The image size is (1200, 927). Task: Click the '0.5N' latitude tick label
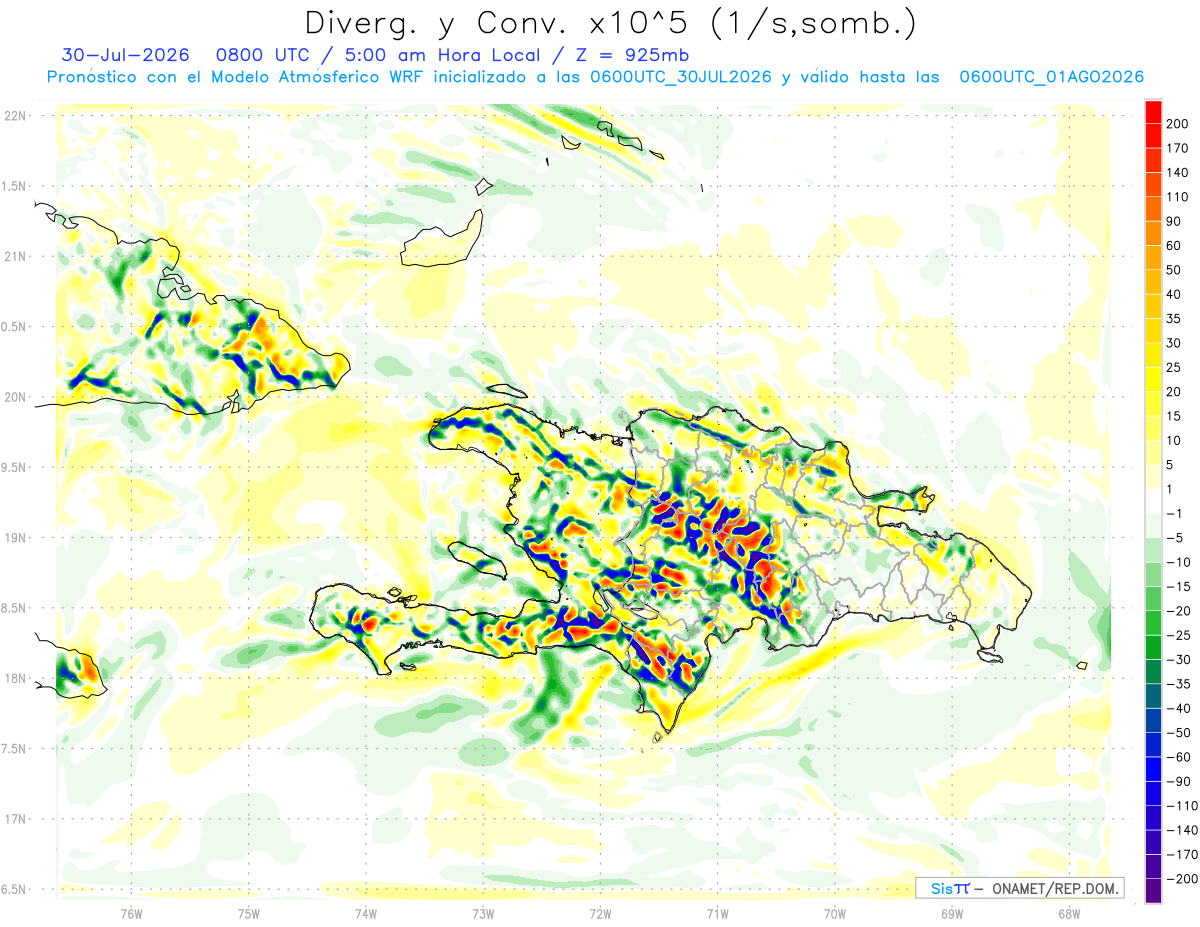click(14, 327)
